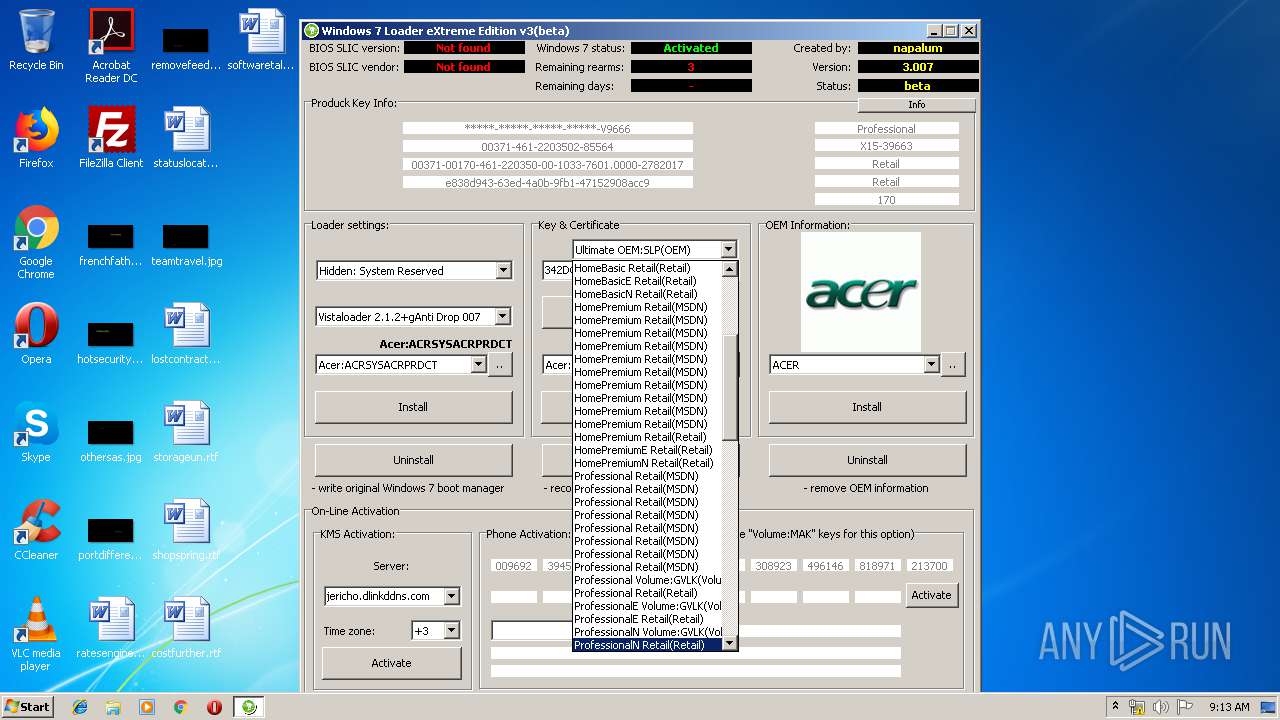Install loader in Loader settings
The width and height of the screenshot is (1280, 720).
(413, 407)
